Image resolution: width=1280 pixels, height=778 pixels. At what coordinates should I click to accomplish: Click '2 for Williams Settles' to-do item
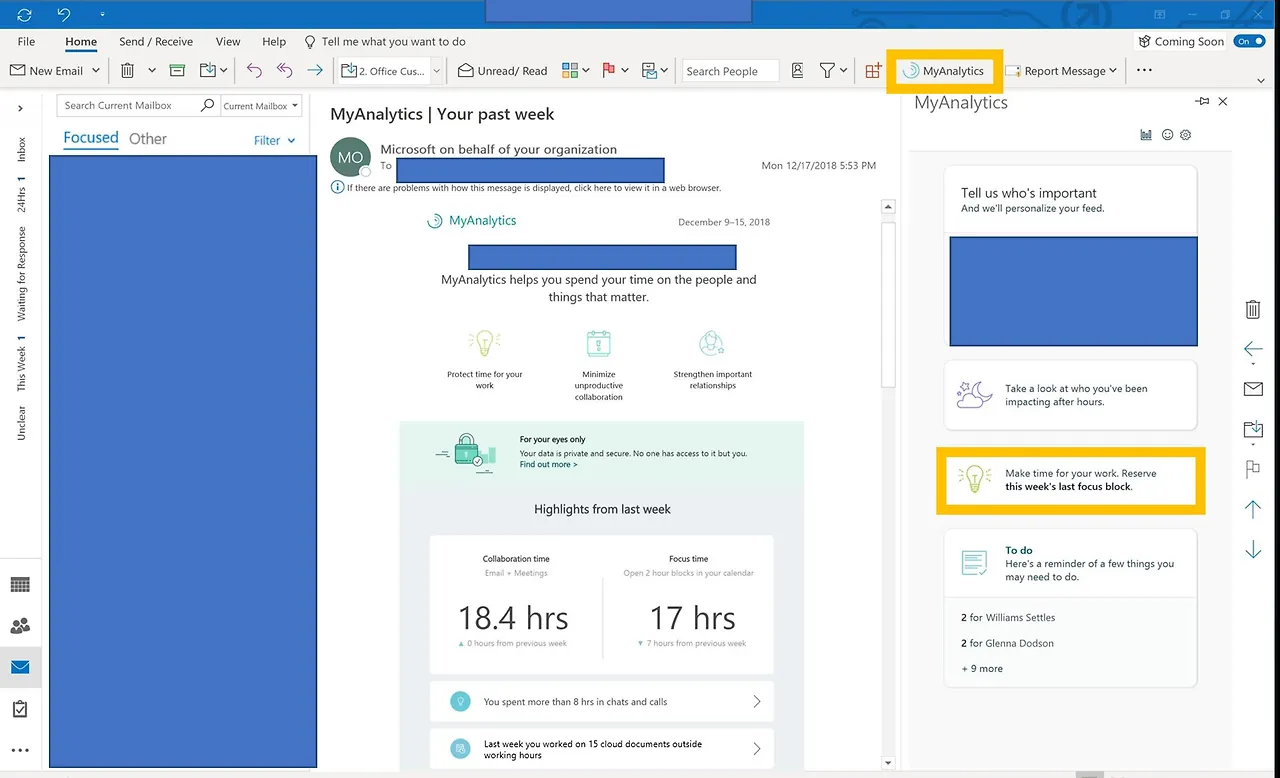click(1008, 618)
